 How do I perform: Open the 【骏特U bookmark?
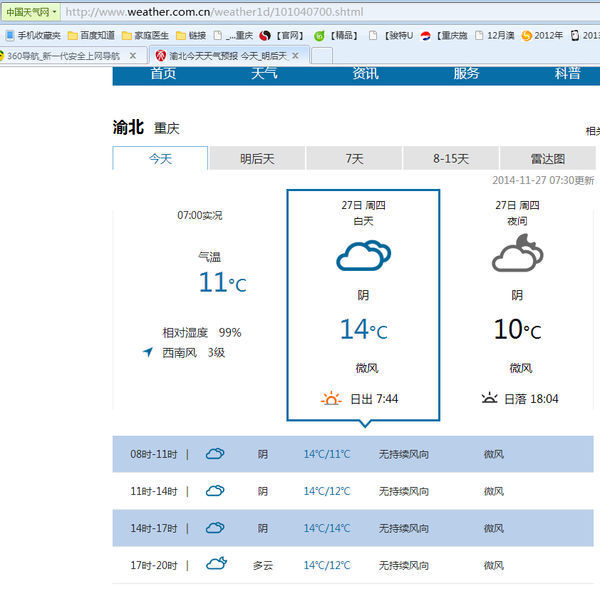tap(391, 36)
